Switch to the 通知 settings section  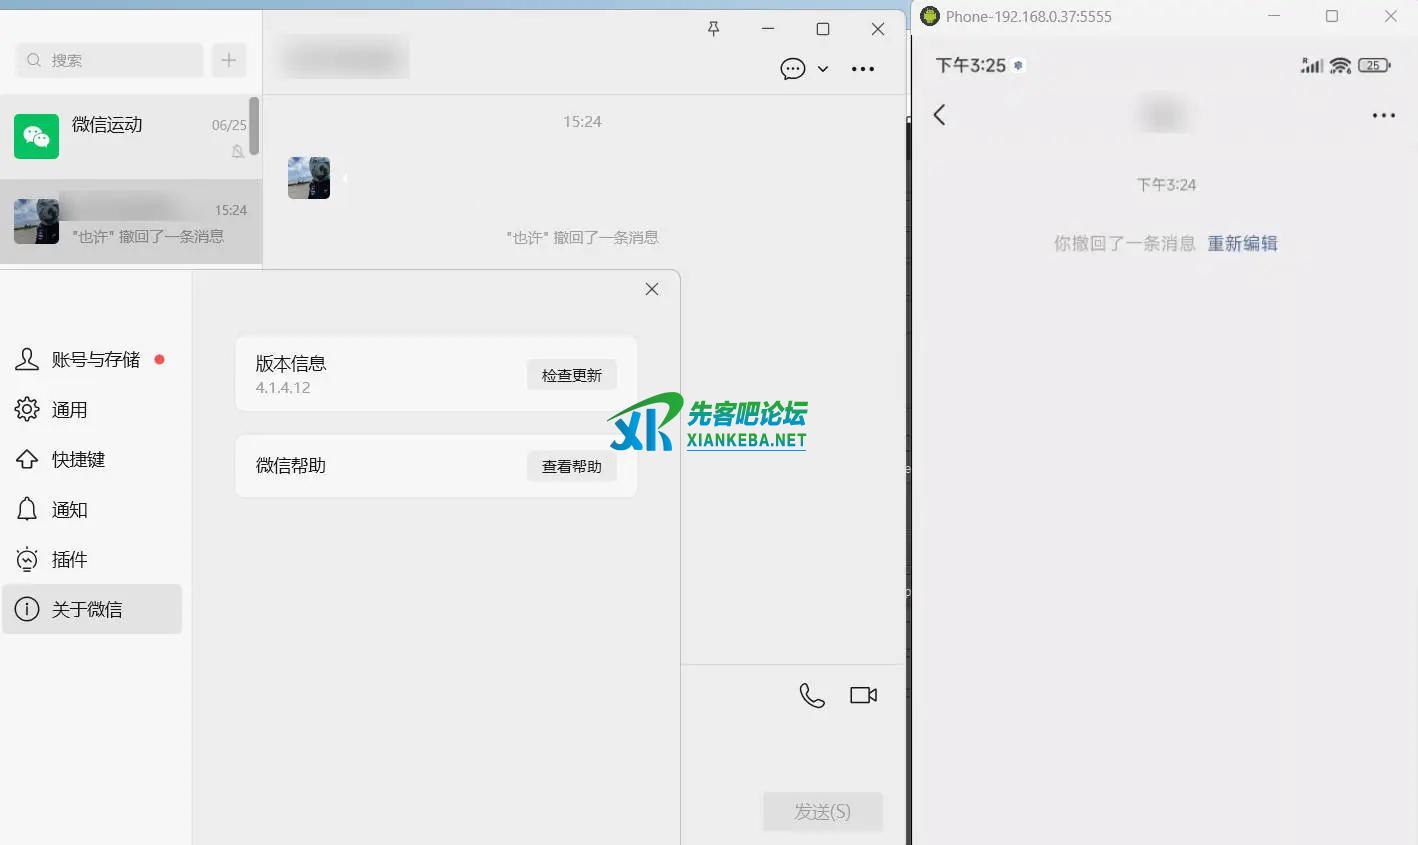(70, 510)
